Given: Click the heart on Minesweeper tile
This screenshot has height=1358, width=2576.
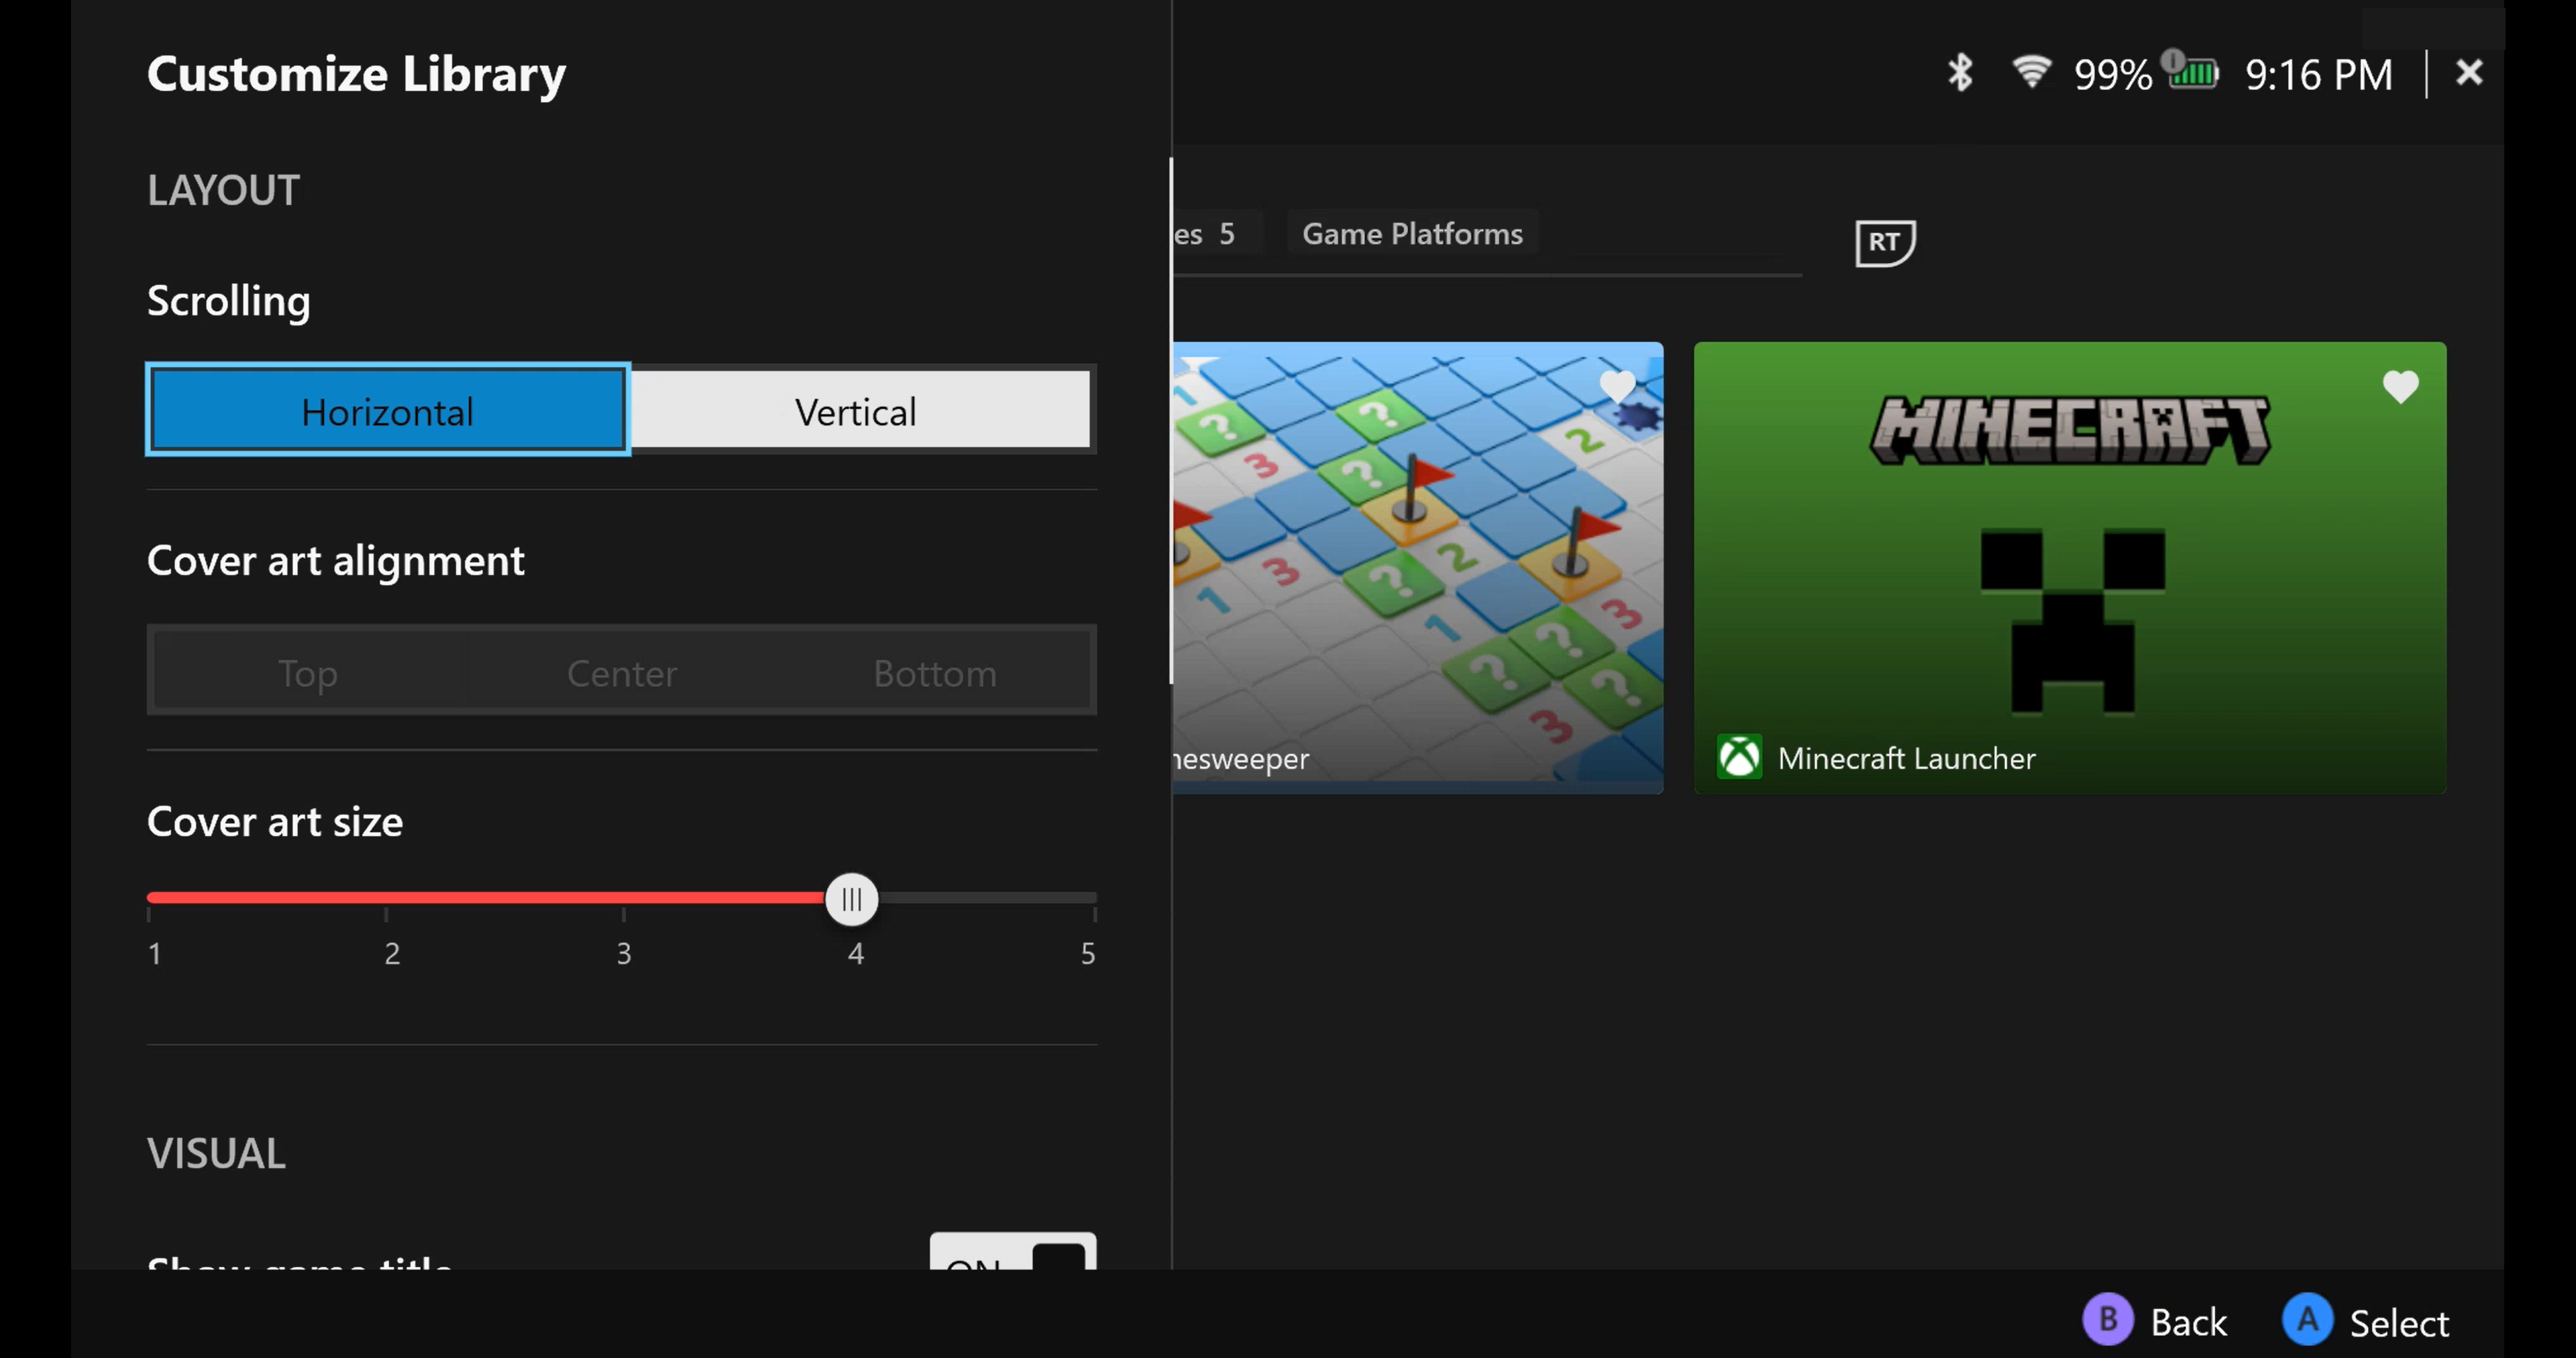Looking at the screenshot, I should 1617,386.
